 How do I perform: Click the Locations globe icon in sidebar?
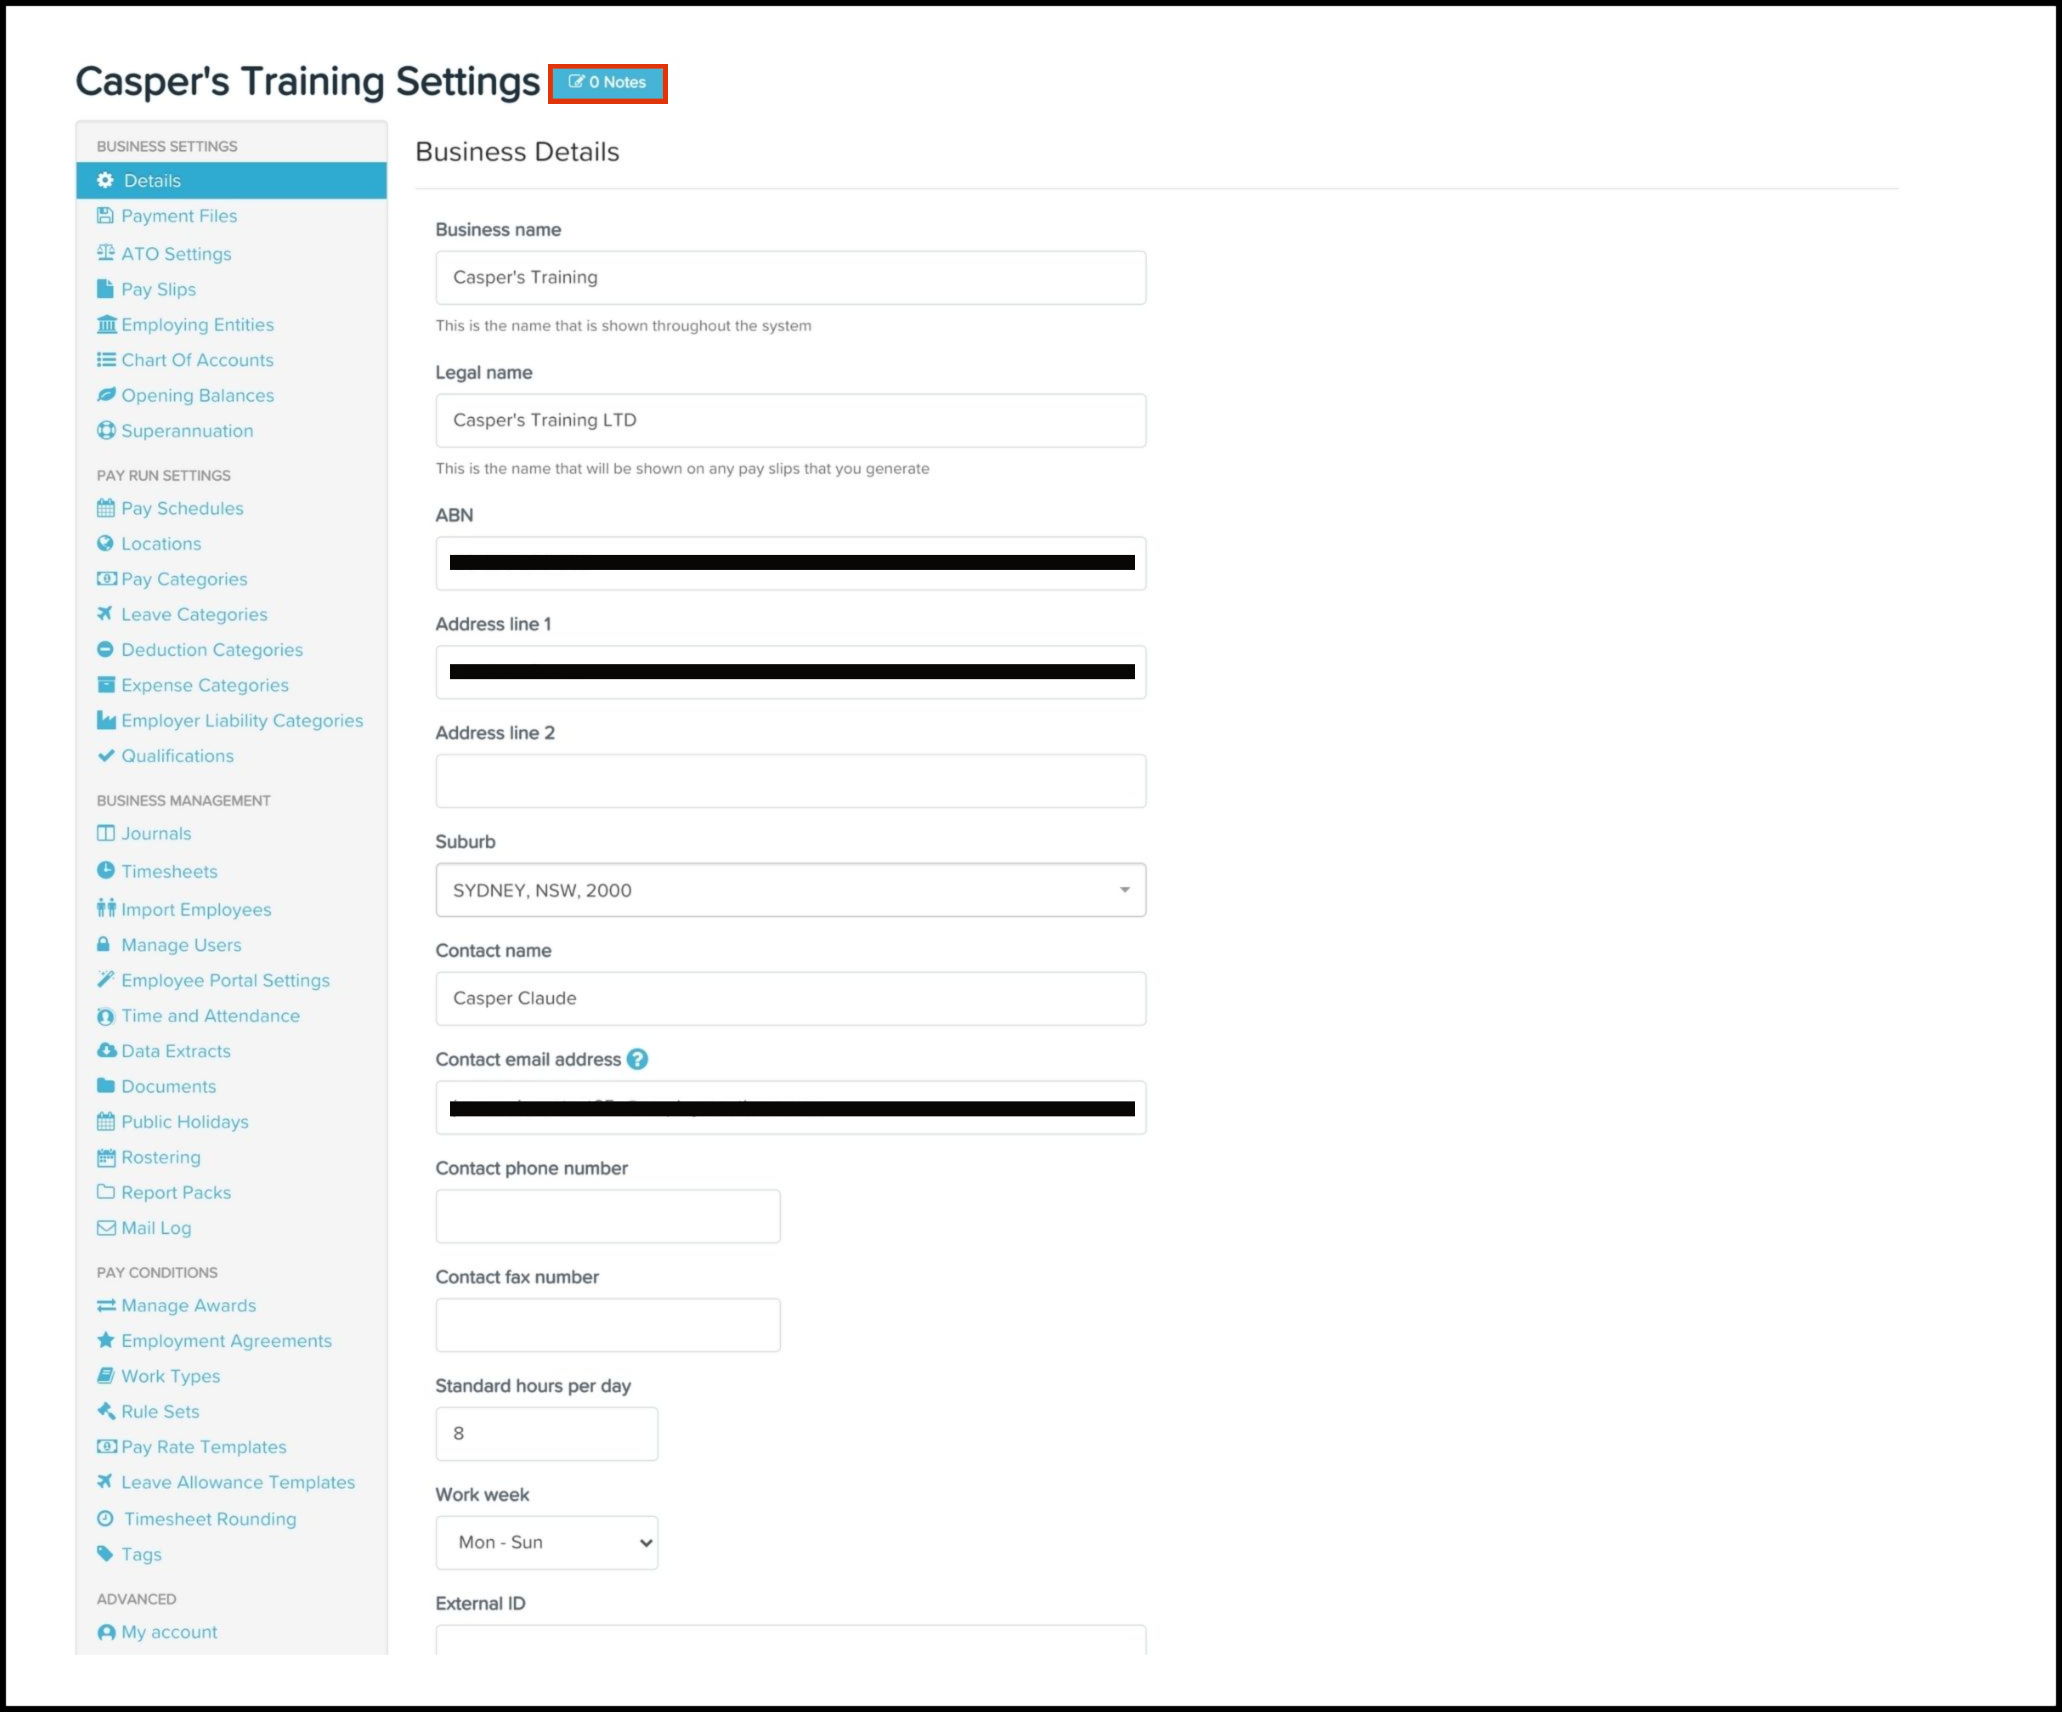106,543
